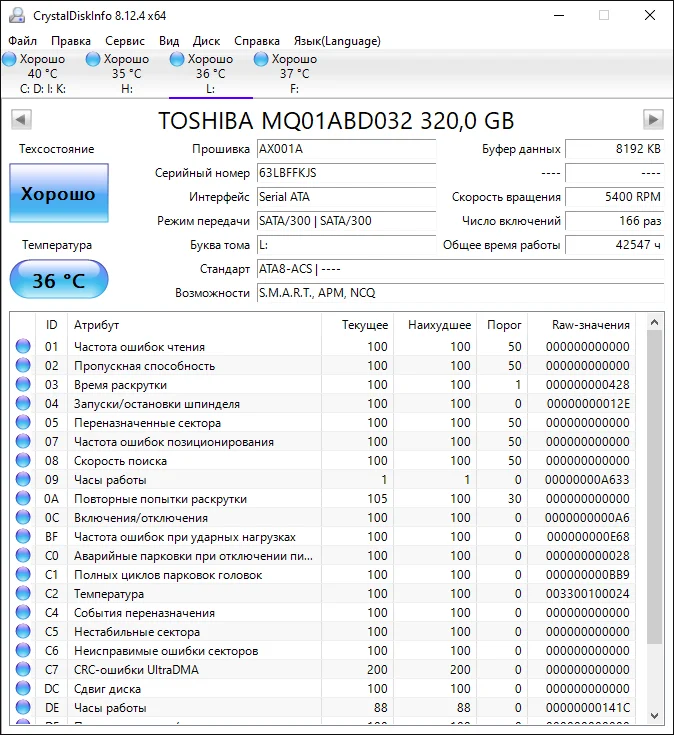Click the Интерфейс field Serial ATA
Image resolution: width=674 pixels, height=735 pixels.
346,197
